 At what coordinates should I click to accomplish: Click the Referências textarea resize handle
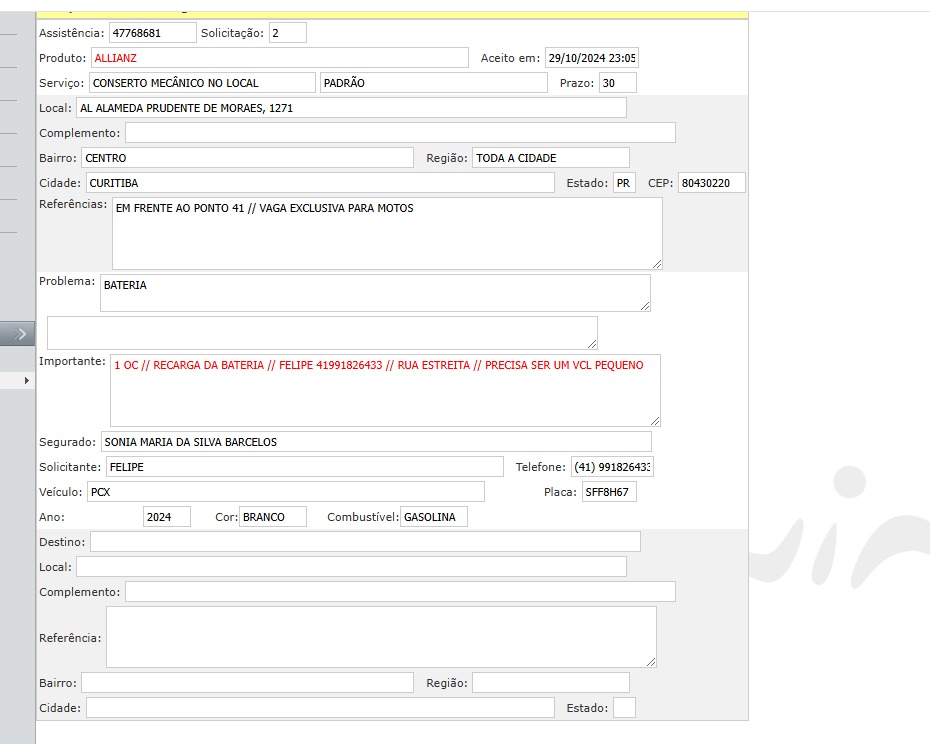(x=656, y=263)
